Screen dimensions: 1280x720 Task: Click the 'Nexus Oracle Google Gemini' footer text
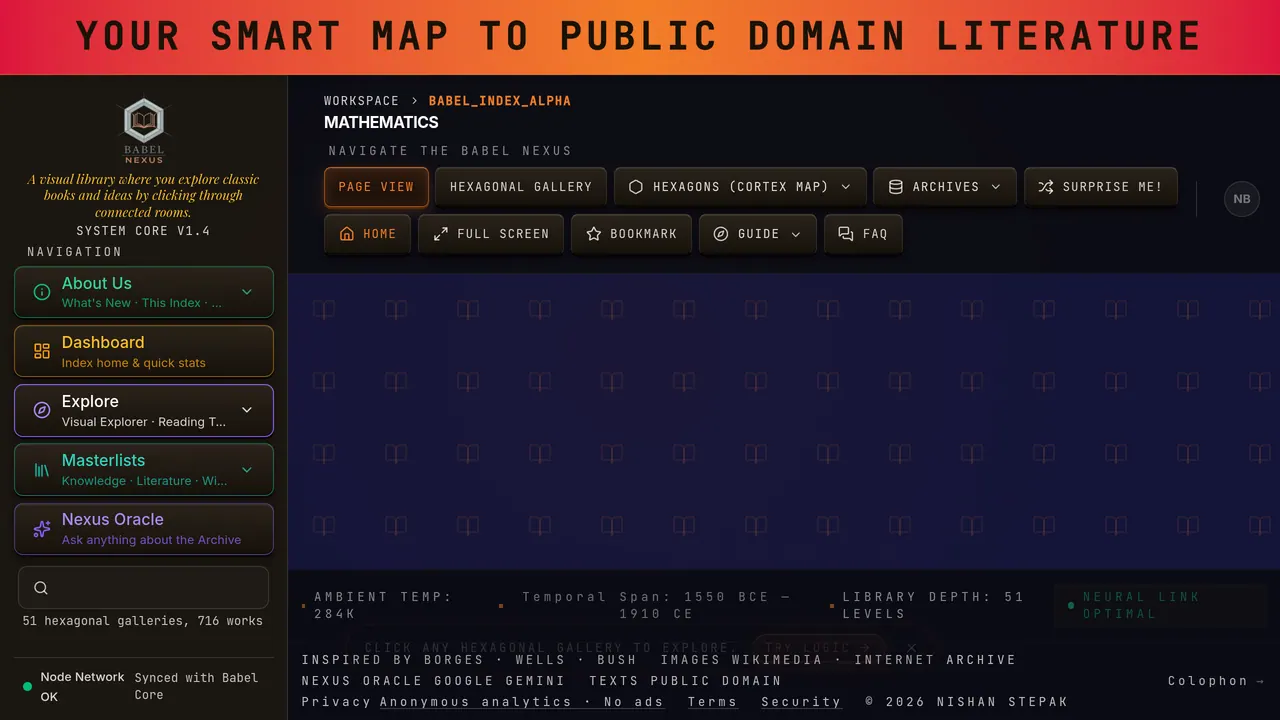pyautogui.click(x=433, y=681)
